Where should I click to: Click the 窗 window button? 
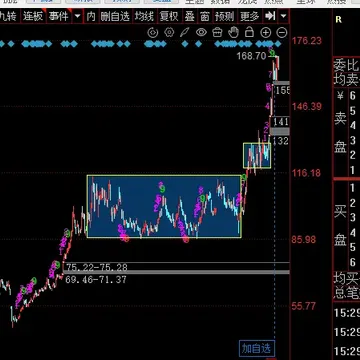point(204,16)
